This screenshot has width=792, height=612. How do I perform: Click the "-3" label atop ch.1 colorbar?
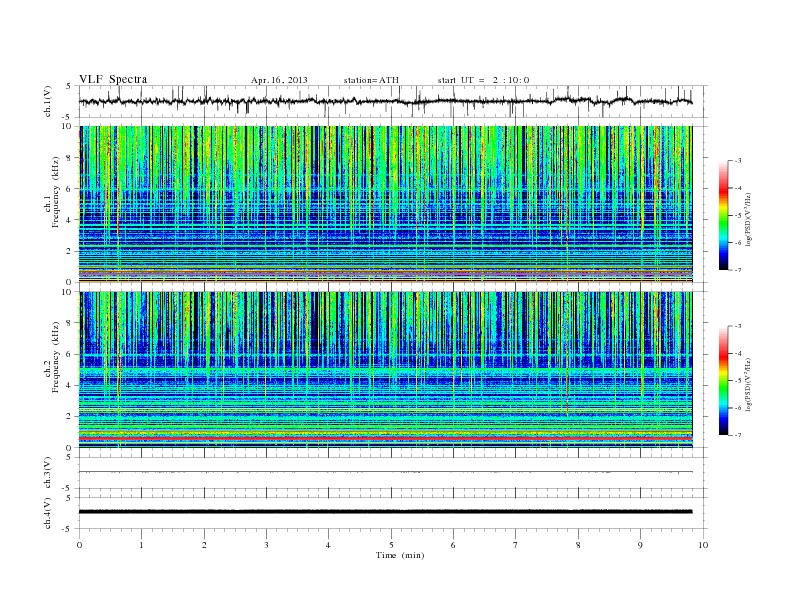(737, 161)
